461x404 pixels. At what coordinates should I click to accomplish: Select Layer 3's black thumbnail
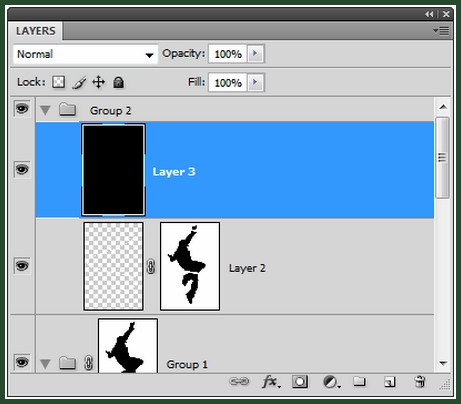pos(113,170)
